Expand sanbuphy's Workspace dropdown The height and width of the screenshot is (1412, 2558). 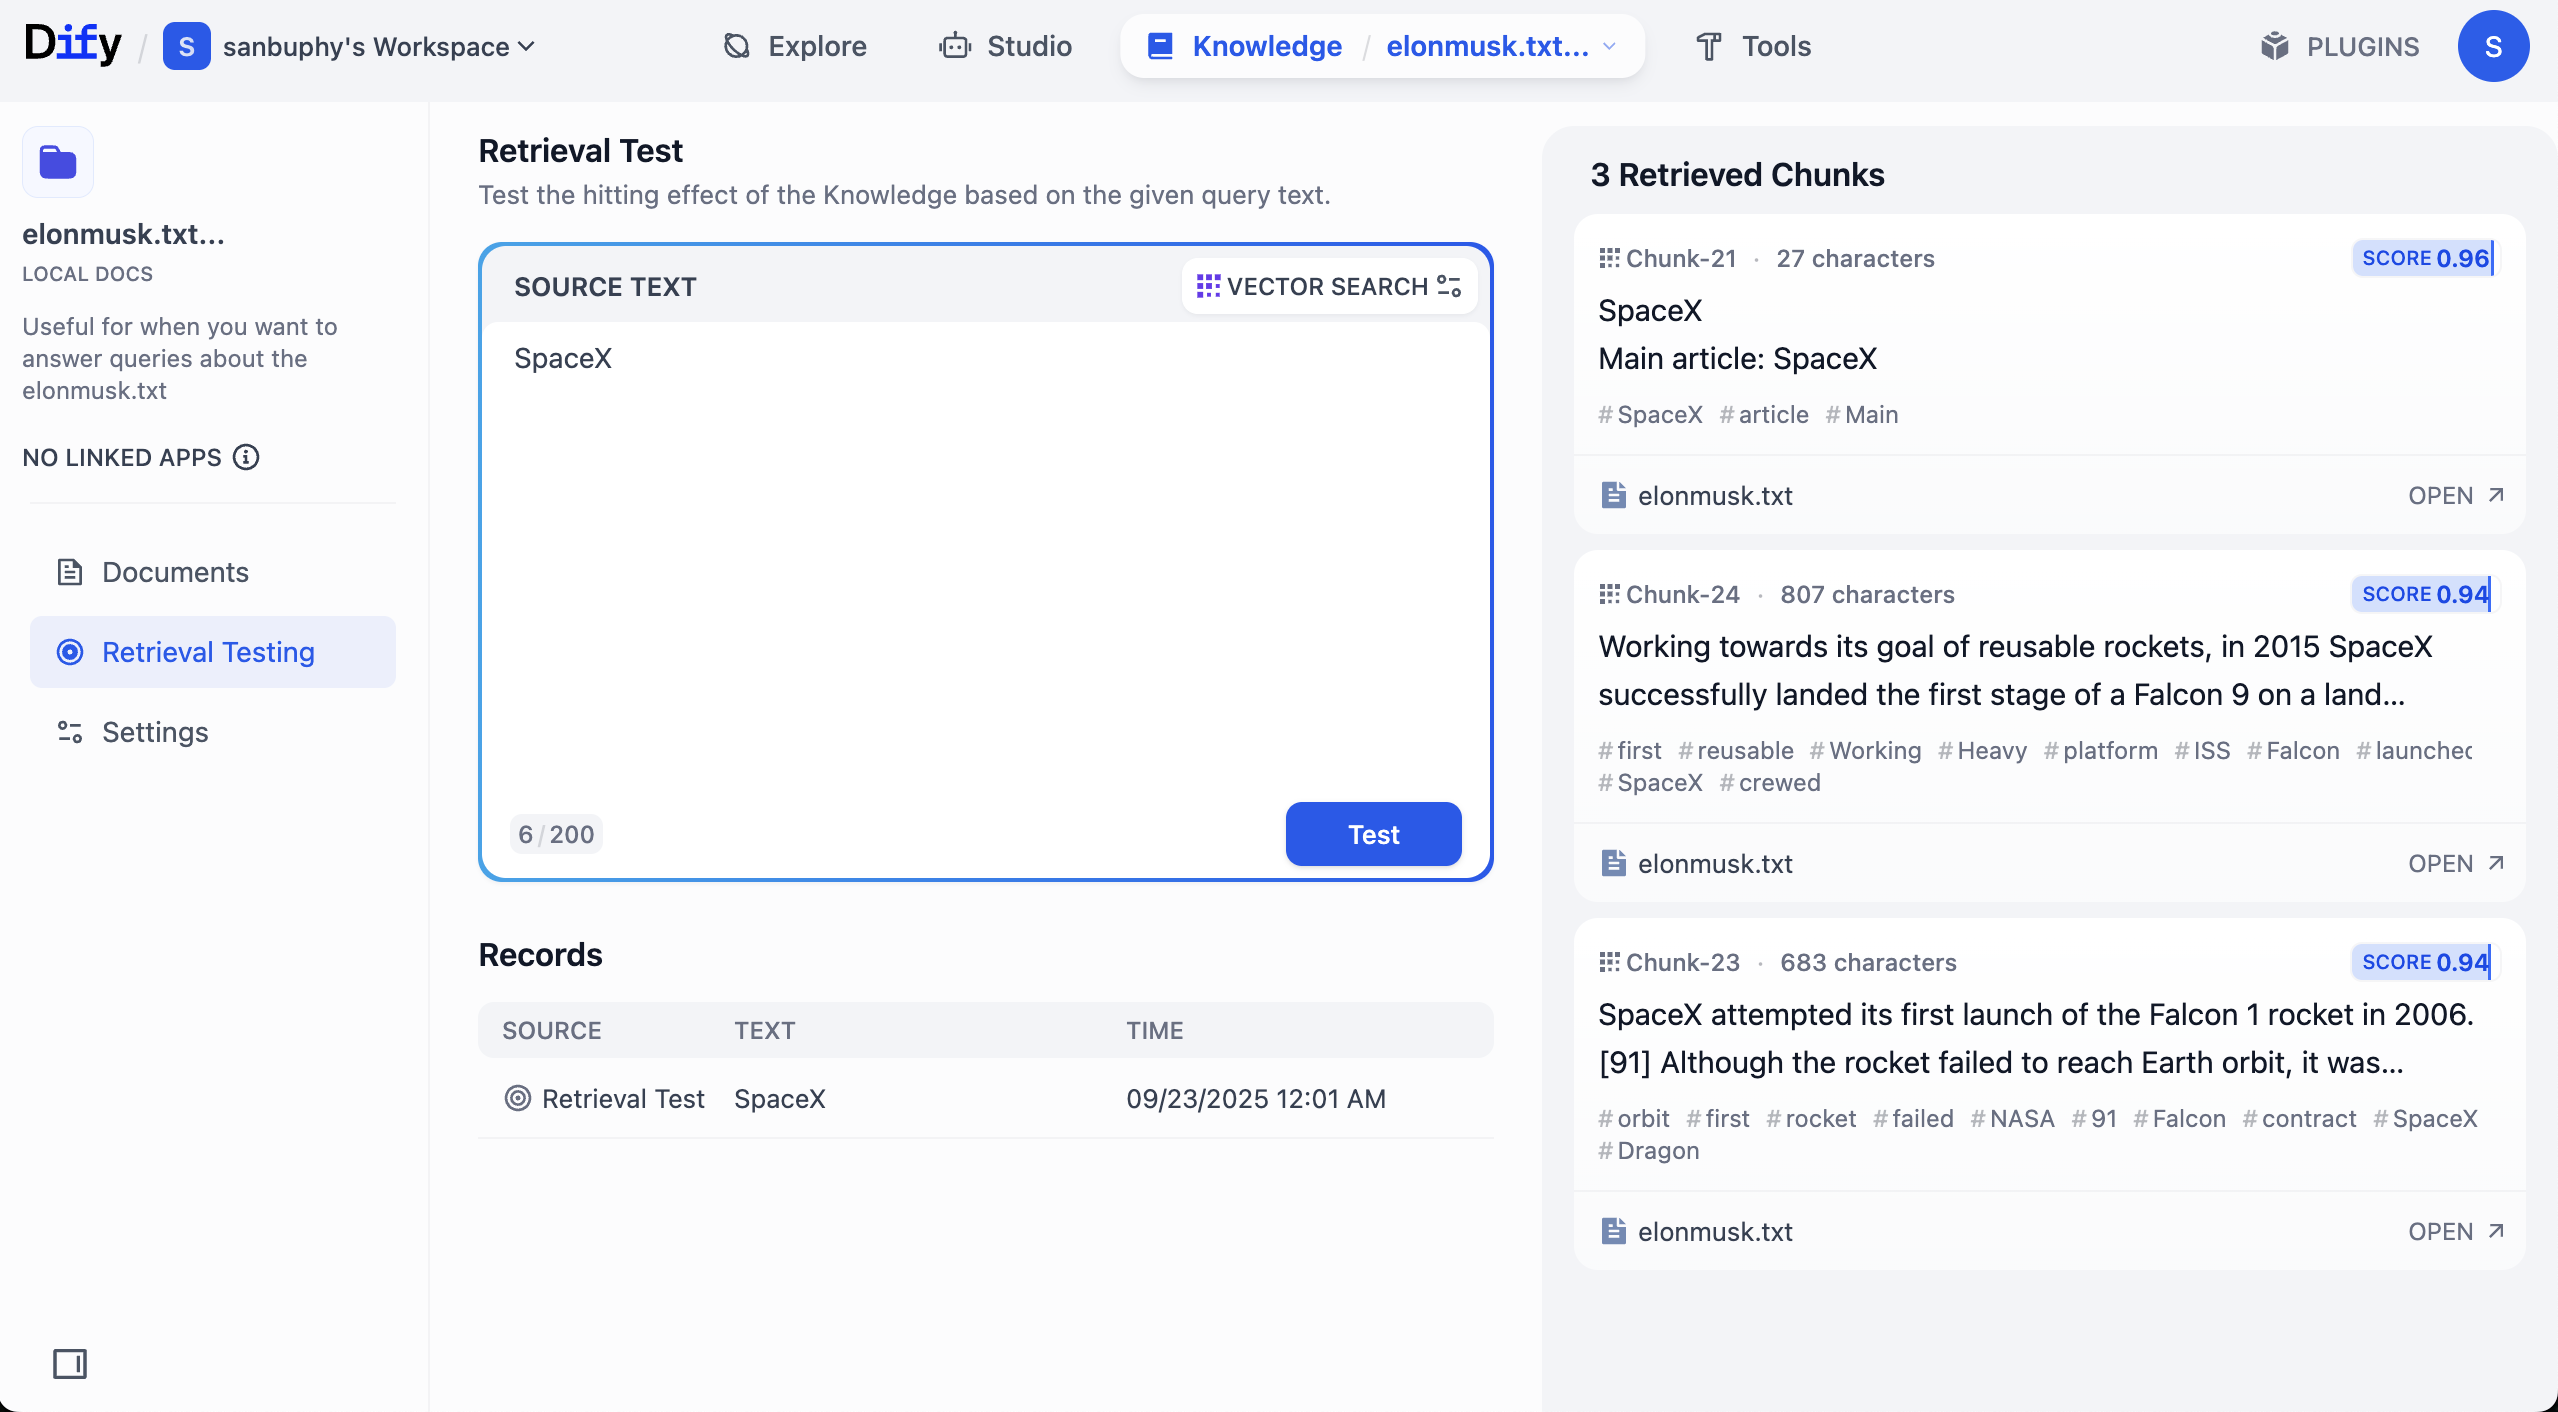point(380,46)
